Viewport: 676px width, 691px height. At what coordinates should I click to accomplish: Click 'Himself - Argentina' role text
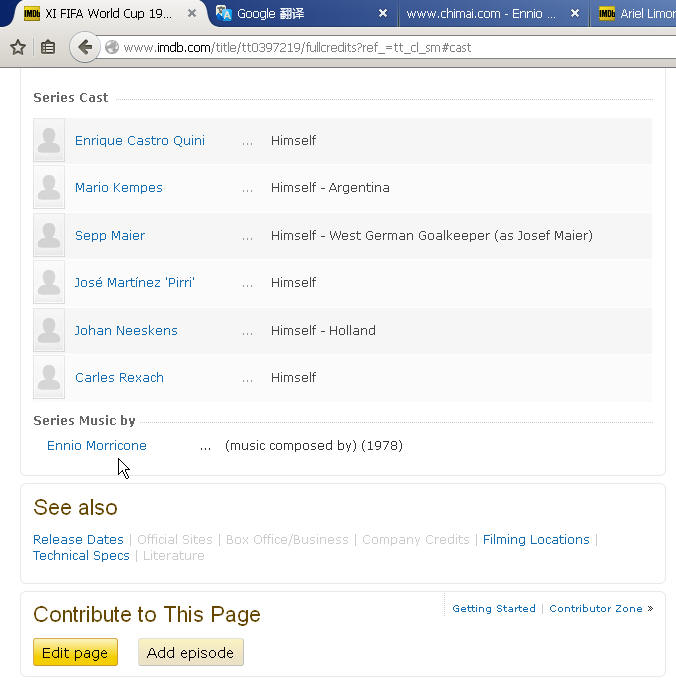(330, 188)
